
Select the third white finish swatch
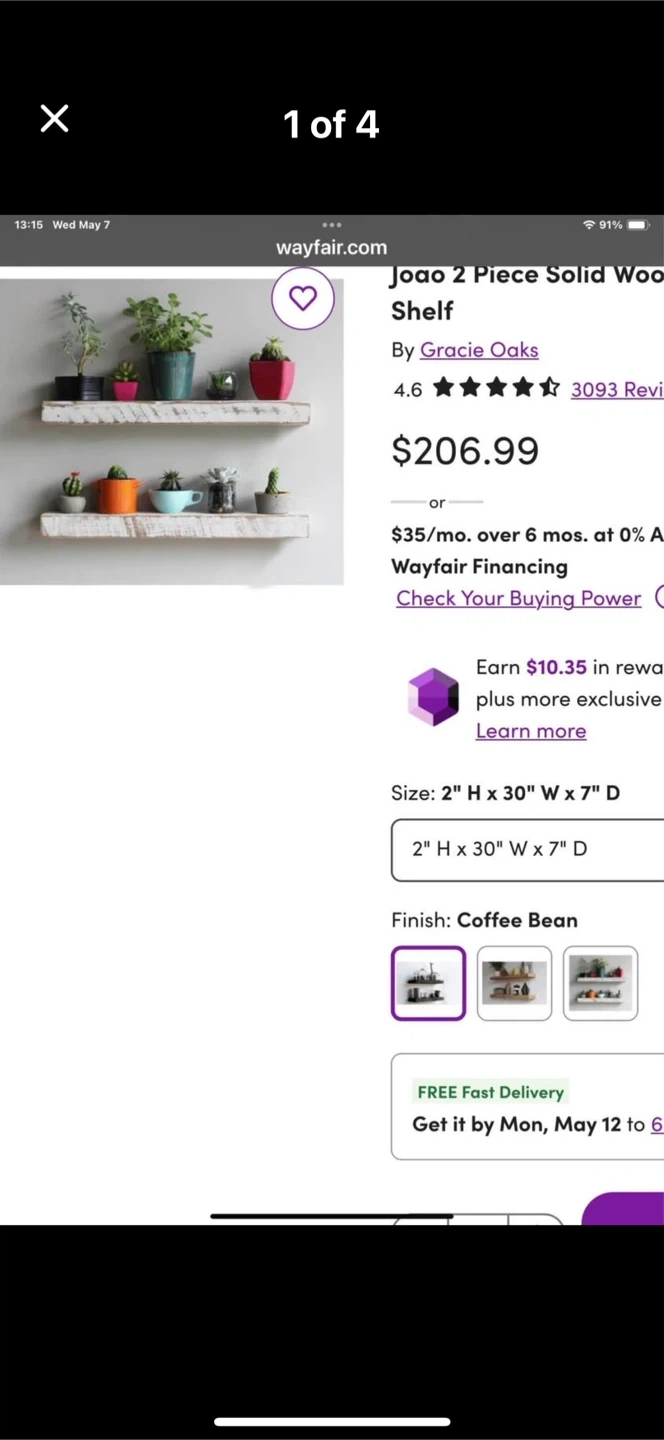pyautogui.click(x=600, y=983)
